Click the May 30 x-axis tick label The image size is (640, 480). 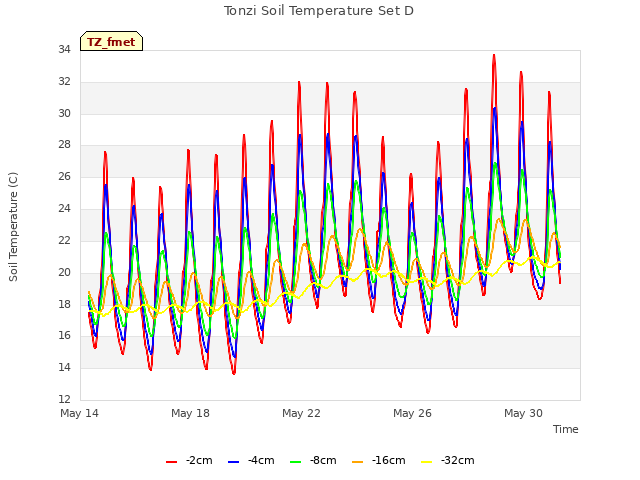click(x=524, y=413)
